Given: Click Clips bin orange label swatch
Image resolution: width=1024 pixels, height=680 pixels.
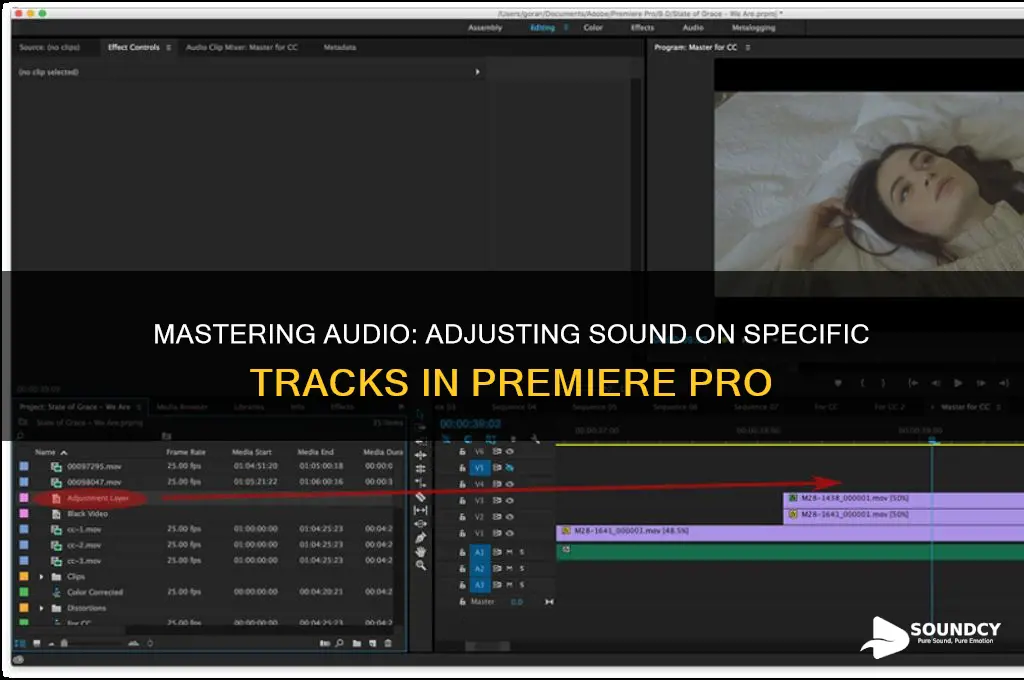Looking at the screenshot, I should click(24, 576).
